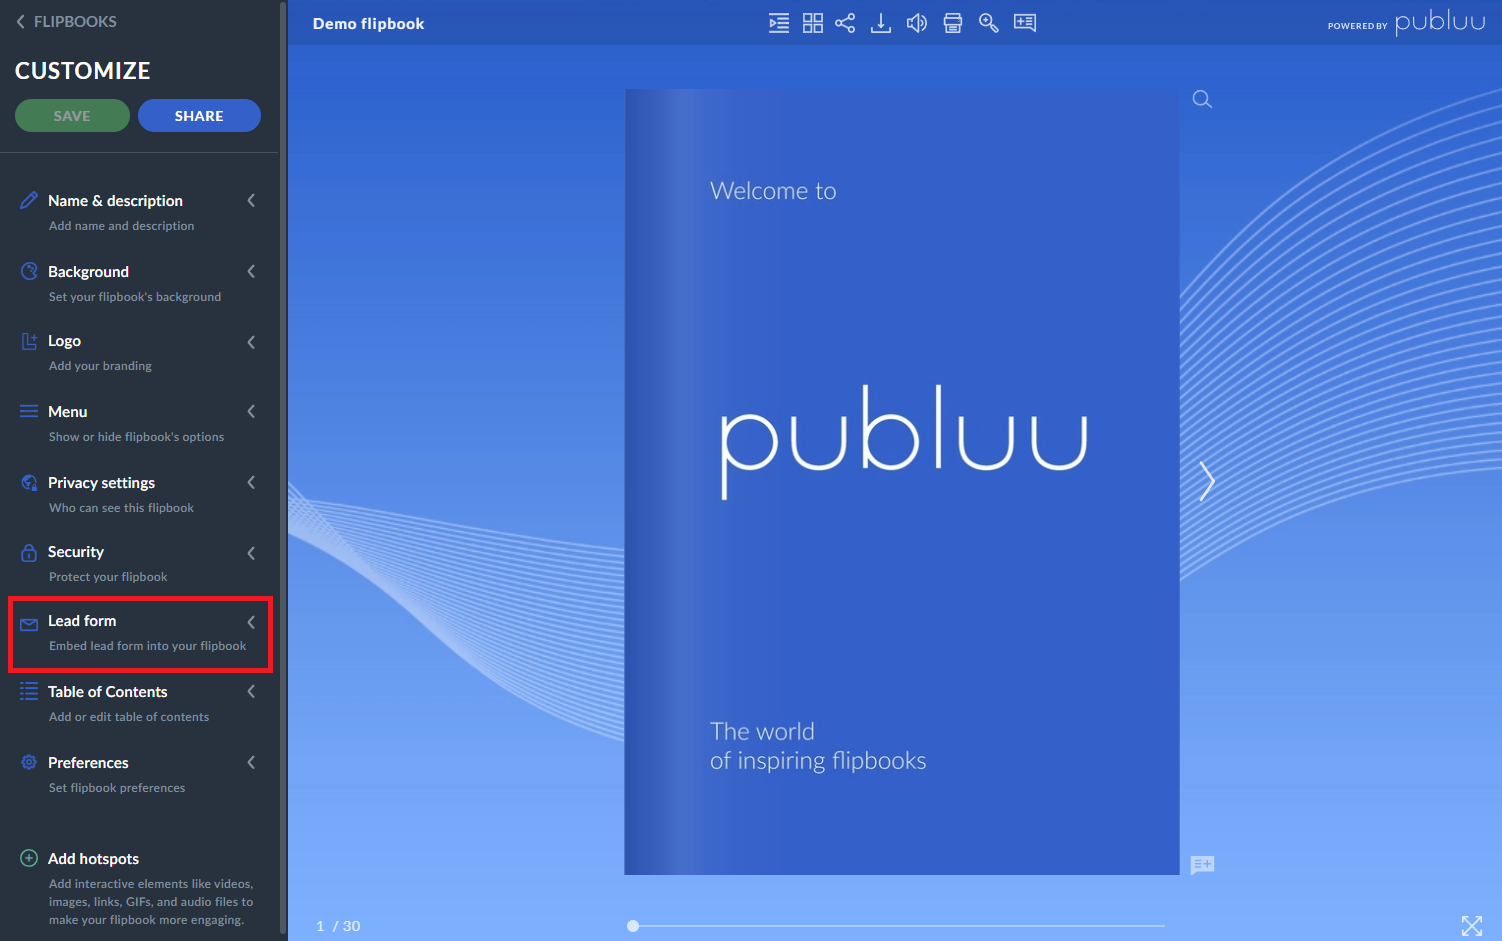Image resolution: width=1502 pixels, height=941 pixels.
Task: Click the note icon below the page
Action: pyautogui.click(x=1202, y=865)
